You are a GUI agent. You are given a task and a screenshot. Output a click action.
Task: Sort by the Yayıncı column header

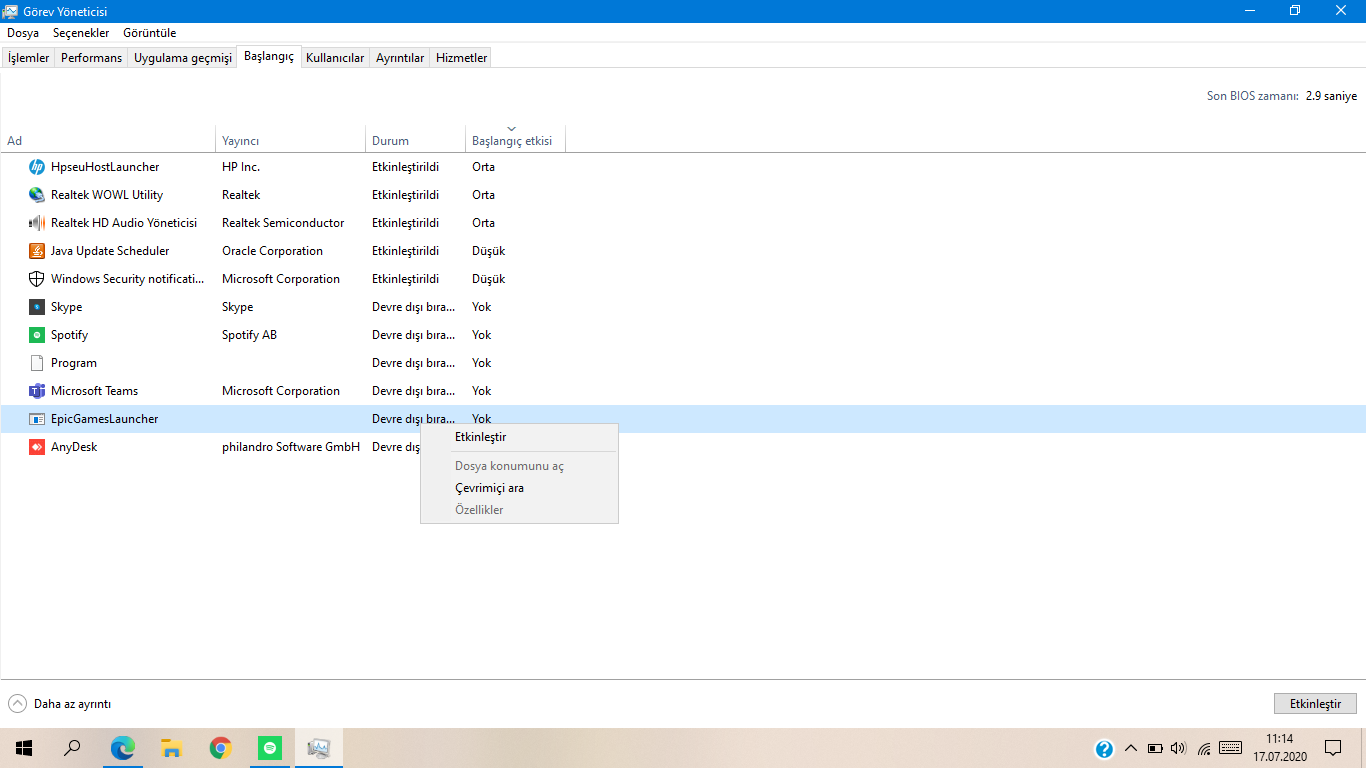coord(291,138)
